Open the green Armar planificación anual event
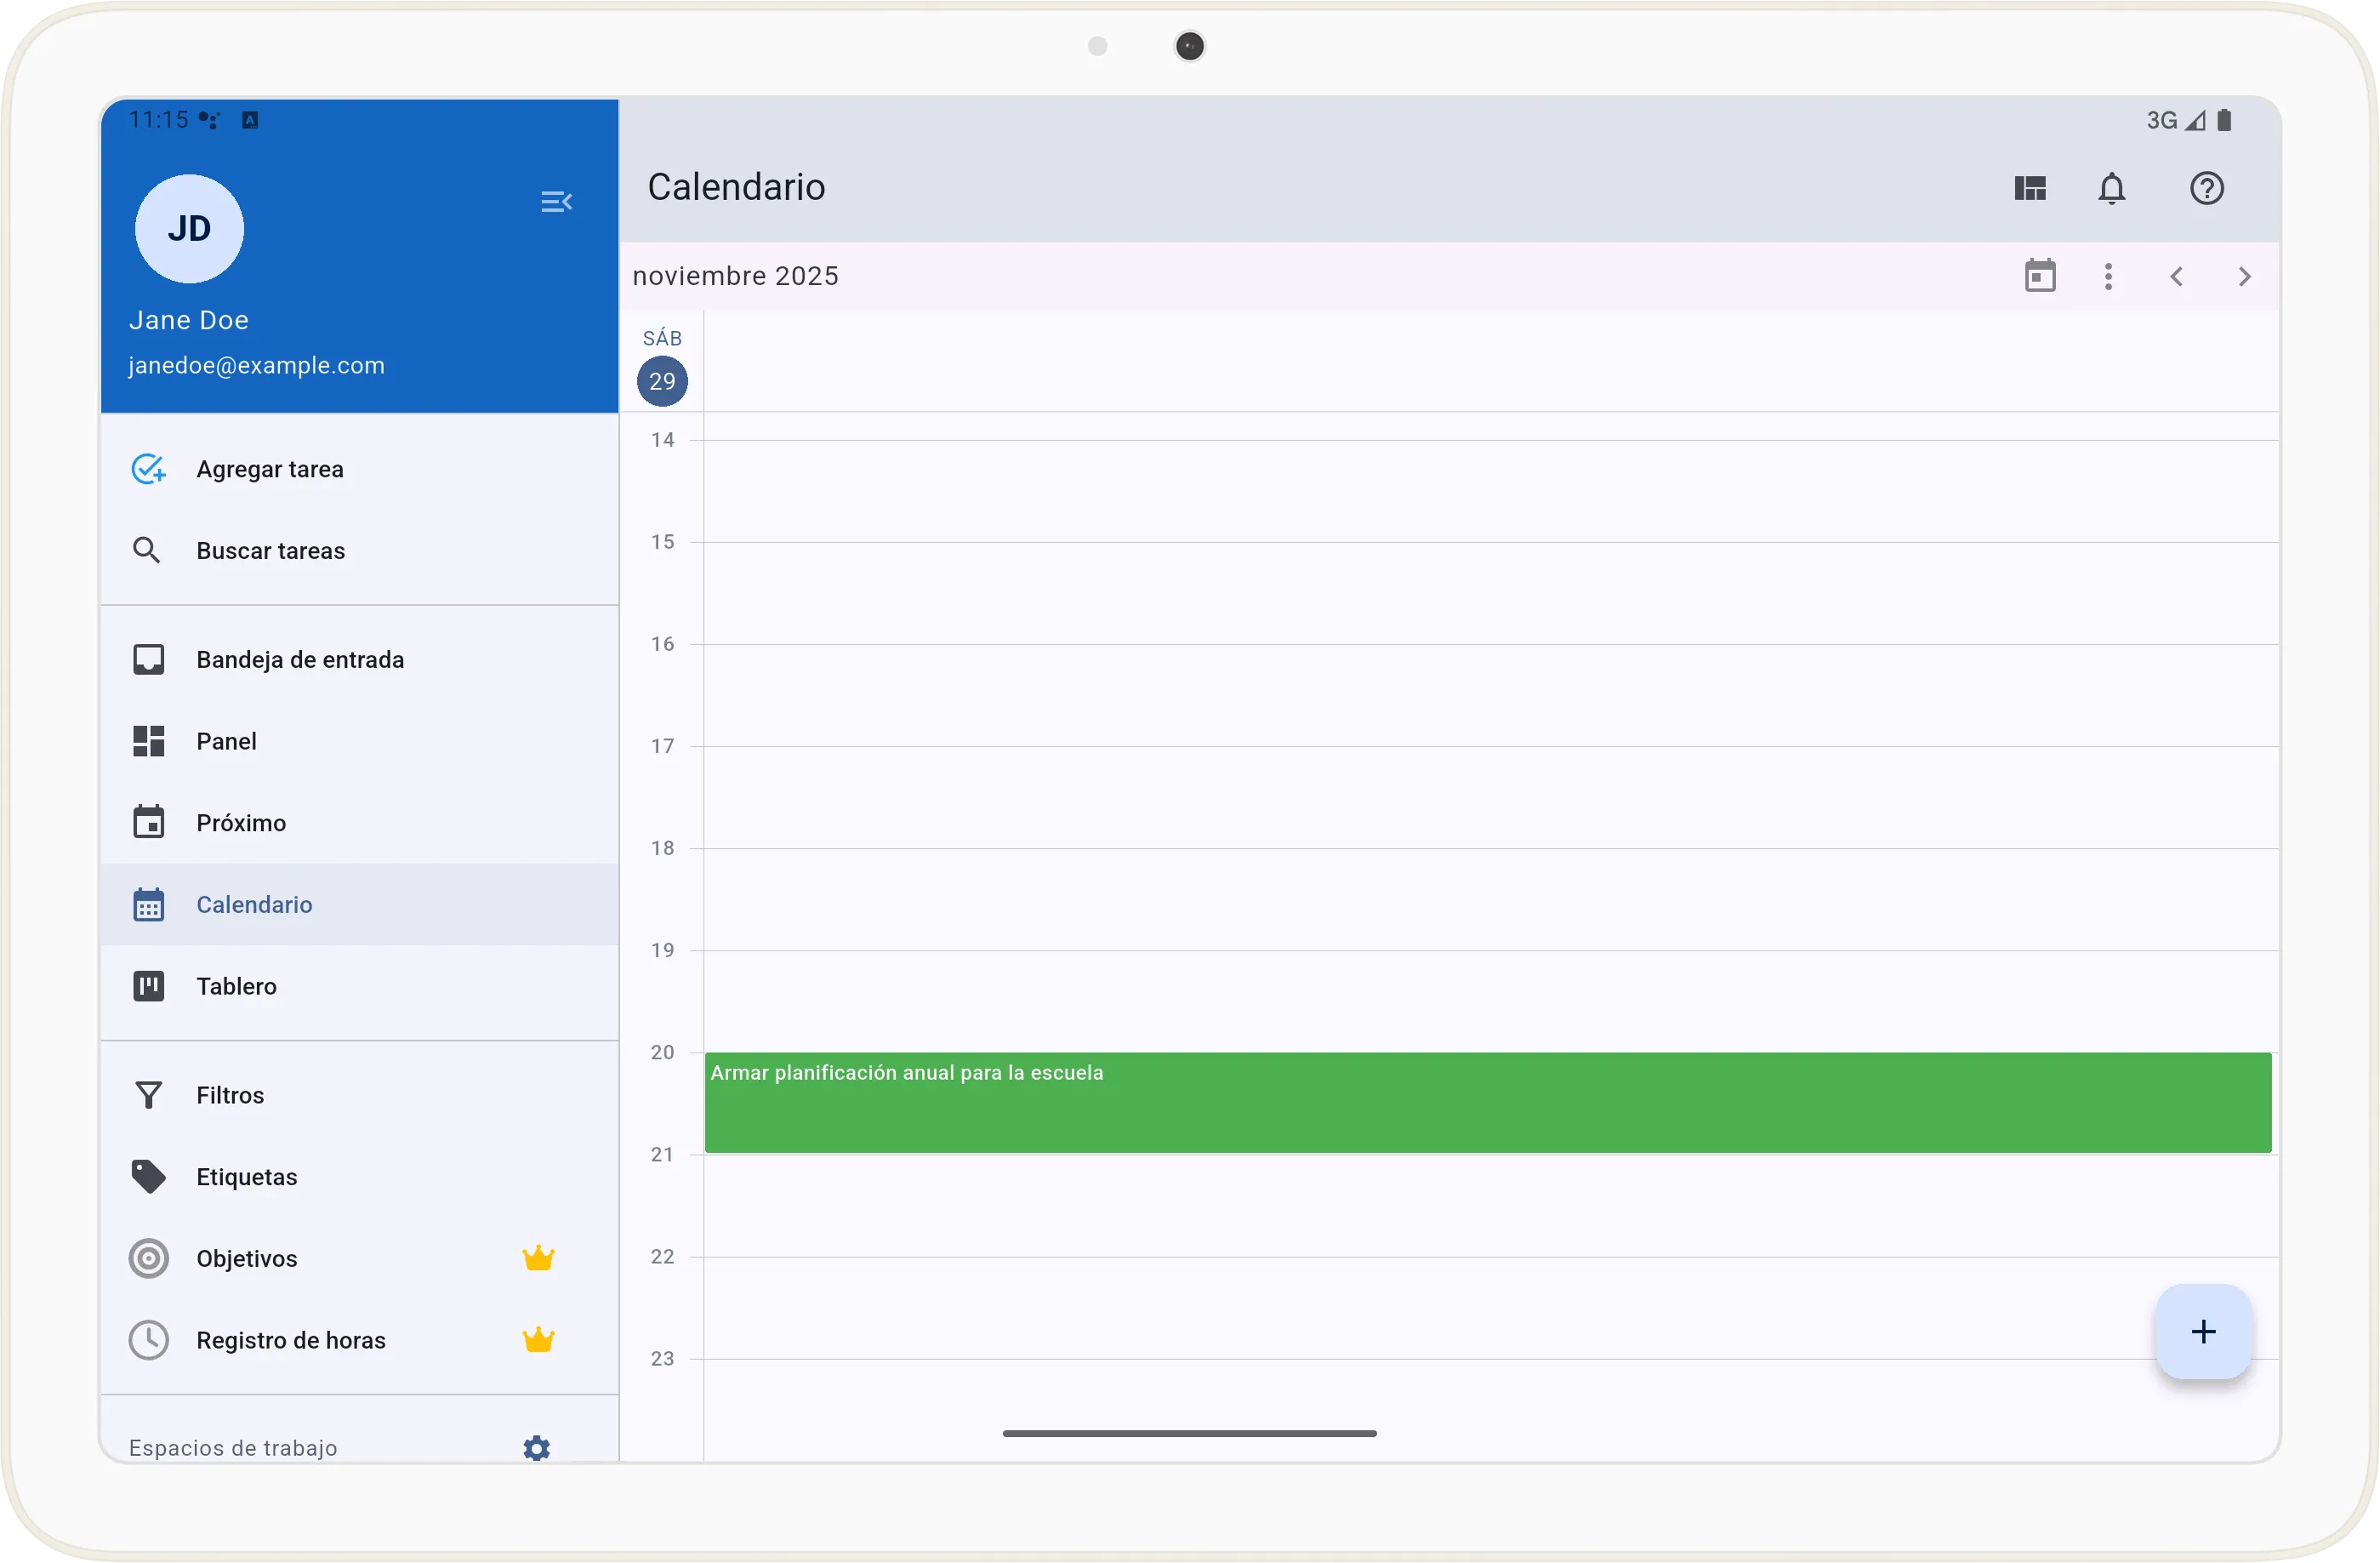Screen dimensions: 2380x1563 click(1487, 1102)
